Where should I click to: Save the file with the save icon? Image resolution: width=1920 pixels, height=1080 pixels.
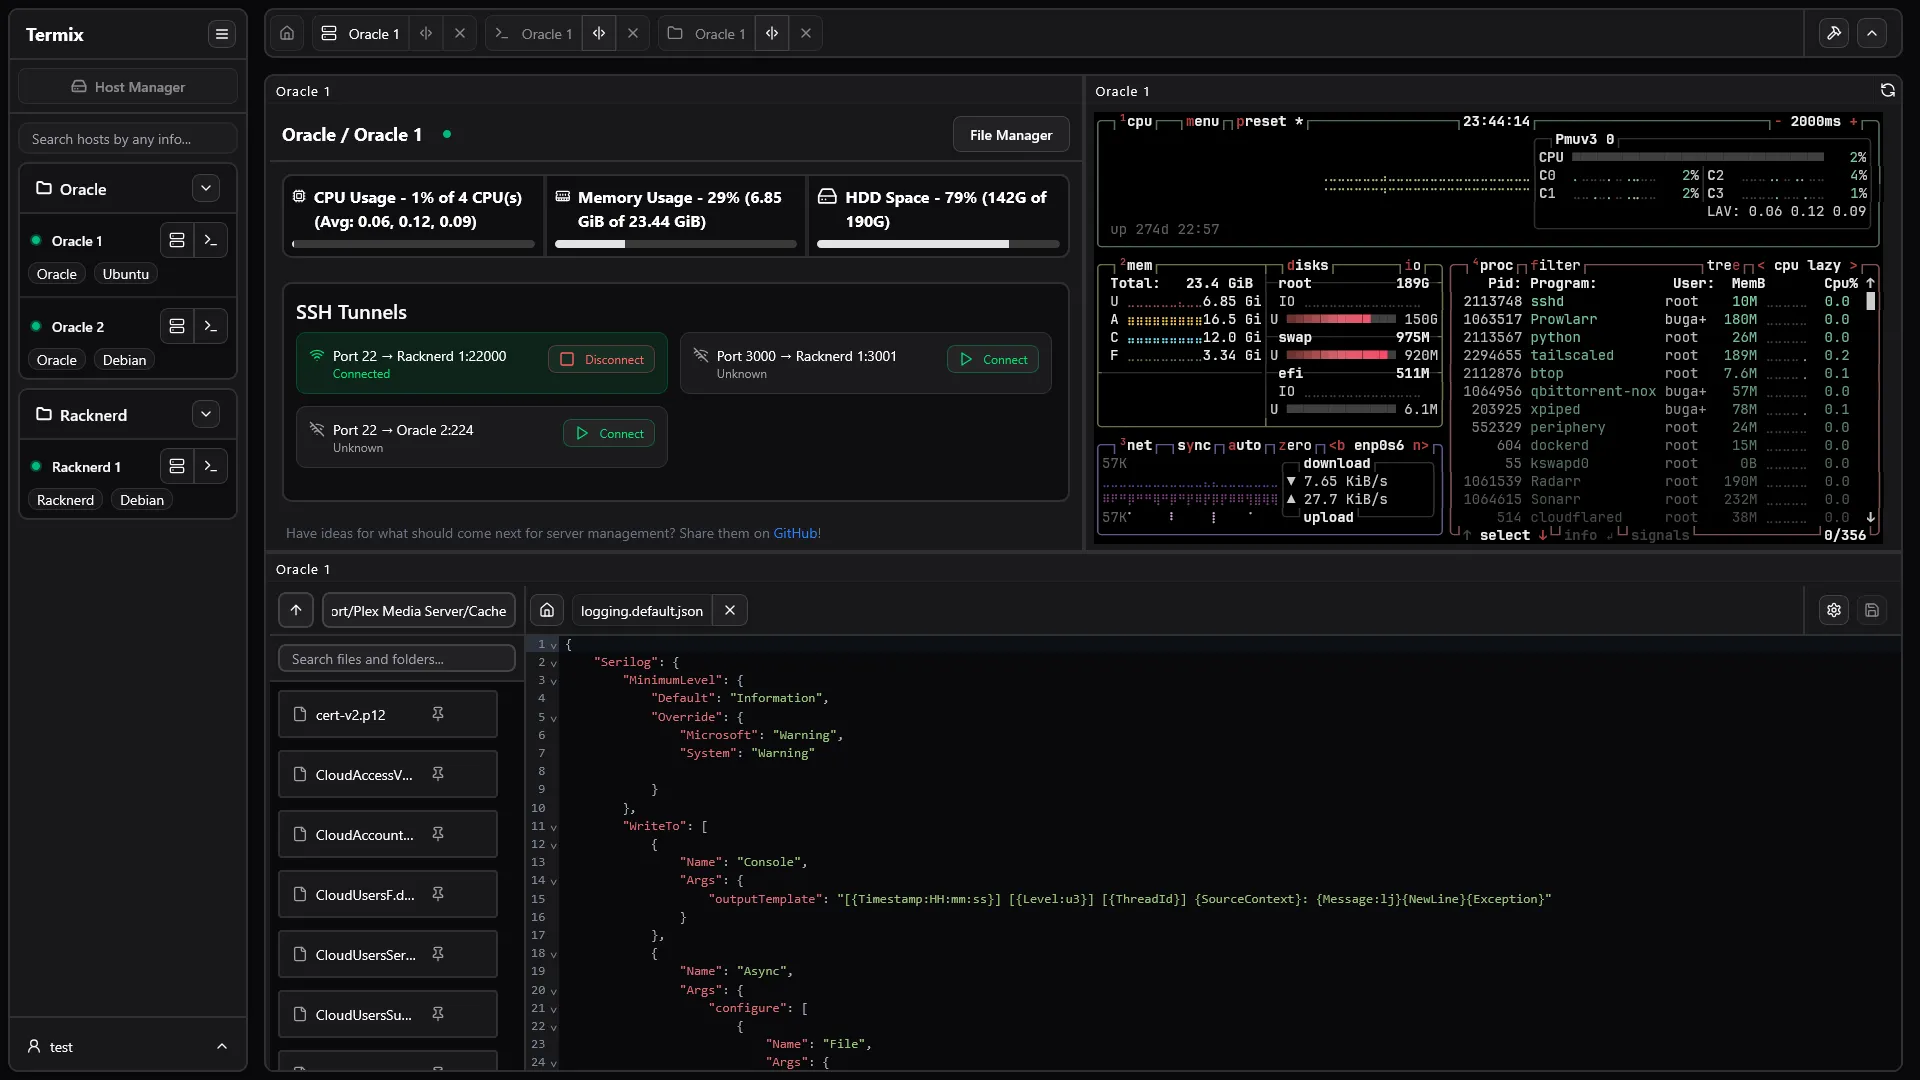(x=1872, y=610)
